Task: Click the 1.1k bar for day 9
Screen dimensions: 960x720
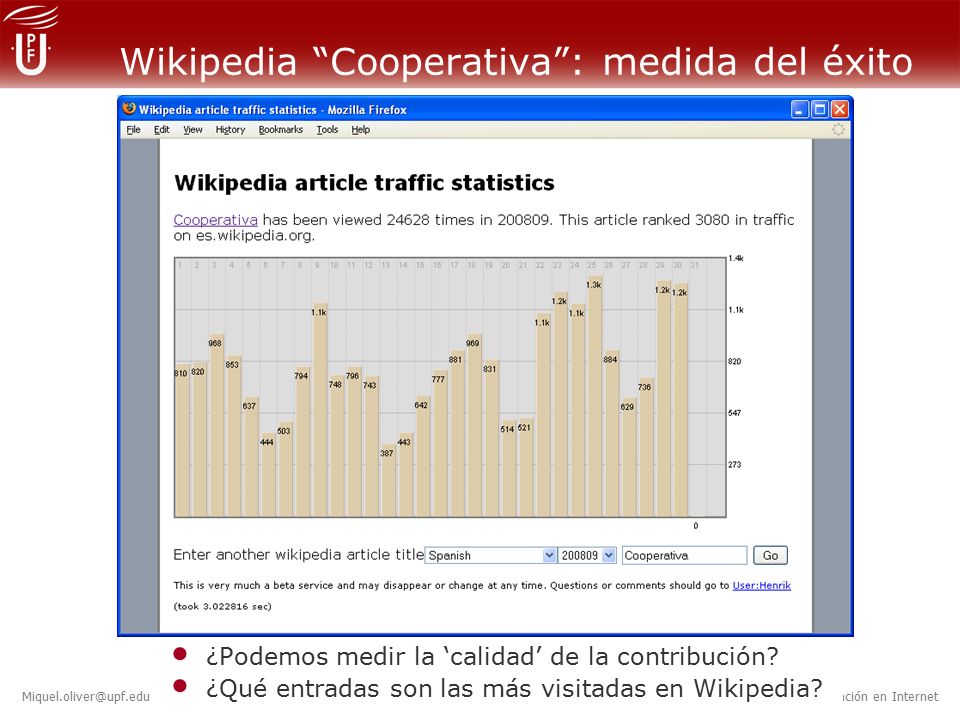Action: 319,410
